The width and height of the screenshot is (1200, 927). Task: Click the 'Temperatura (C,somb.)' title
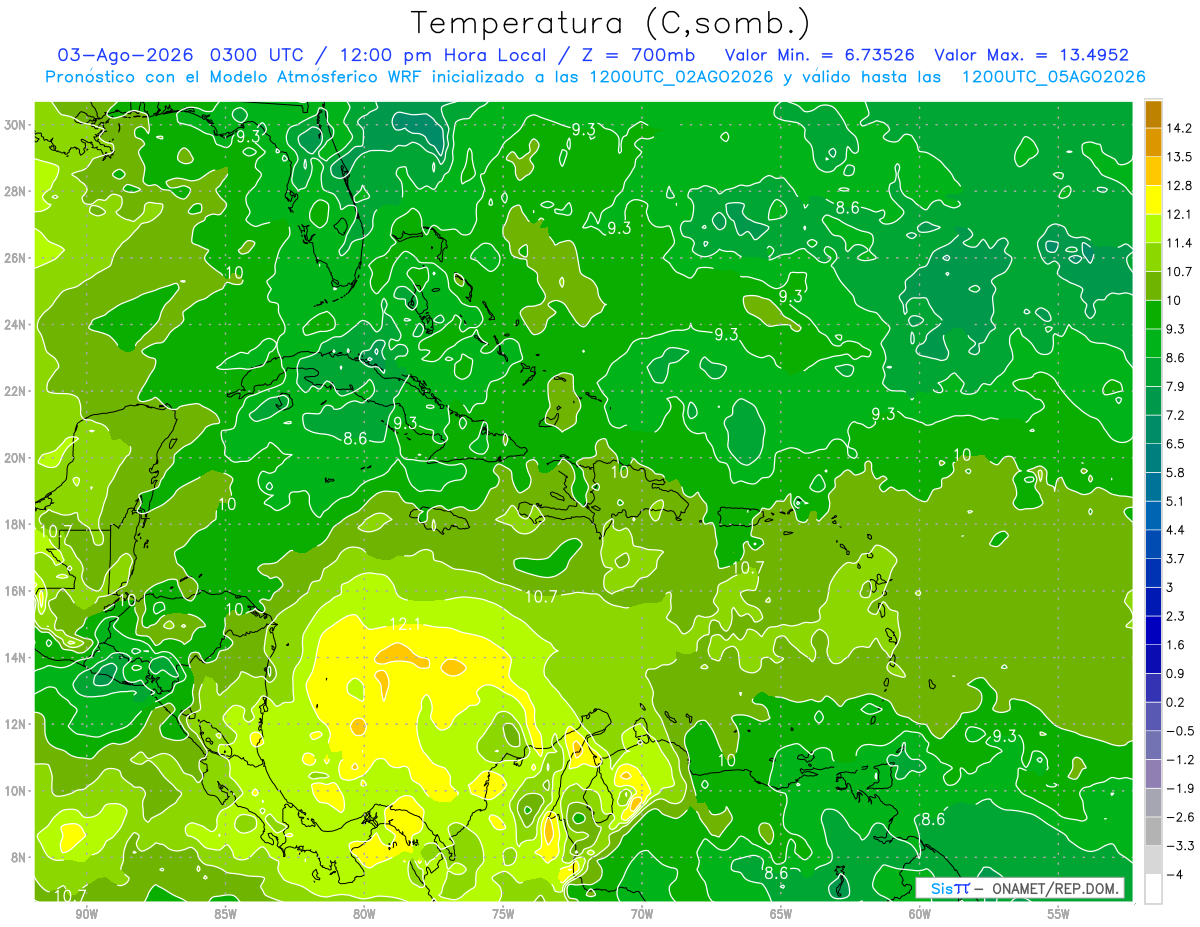(611, 22)
